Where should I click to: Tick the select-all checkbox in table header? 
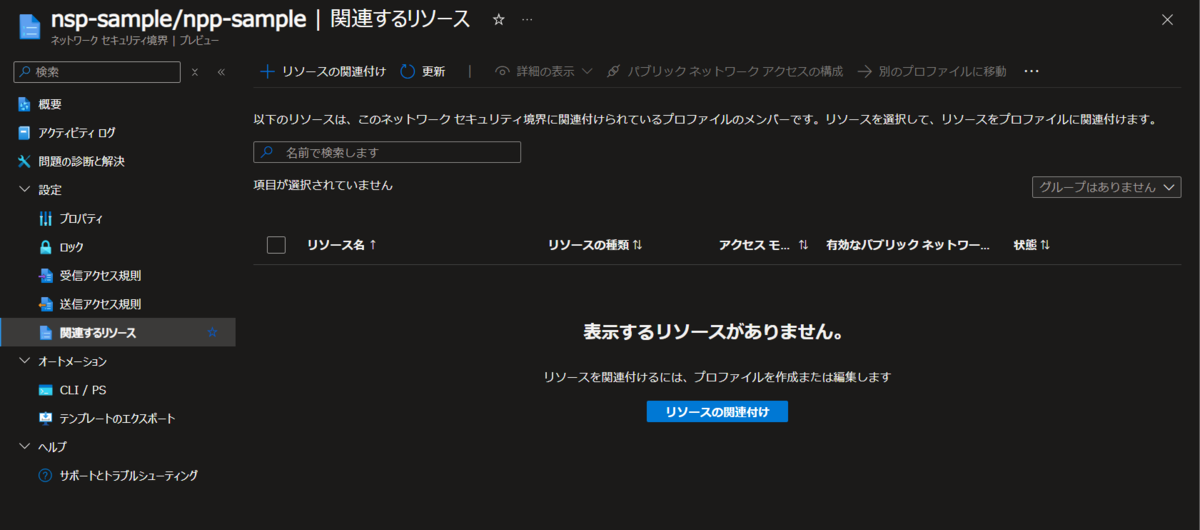pyautogui.click(x=277, y=245)
